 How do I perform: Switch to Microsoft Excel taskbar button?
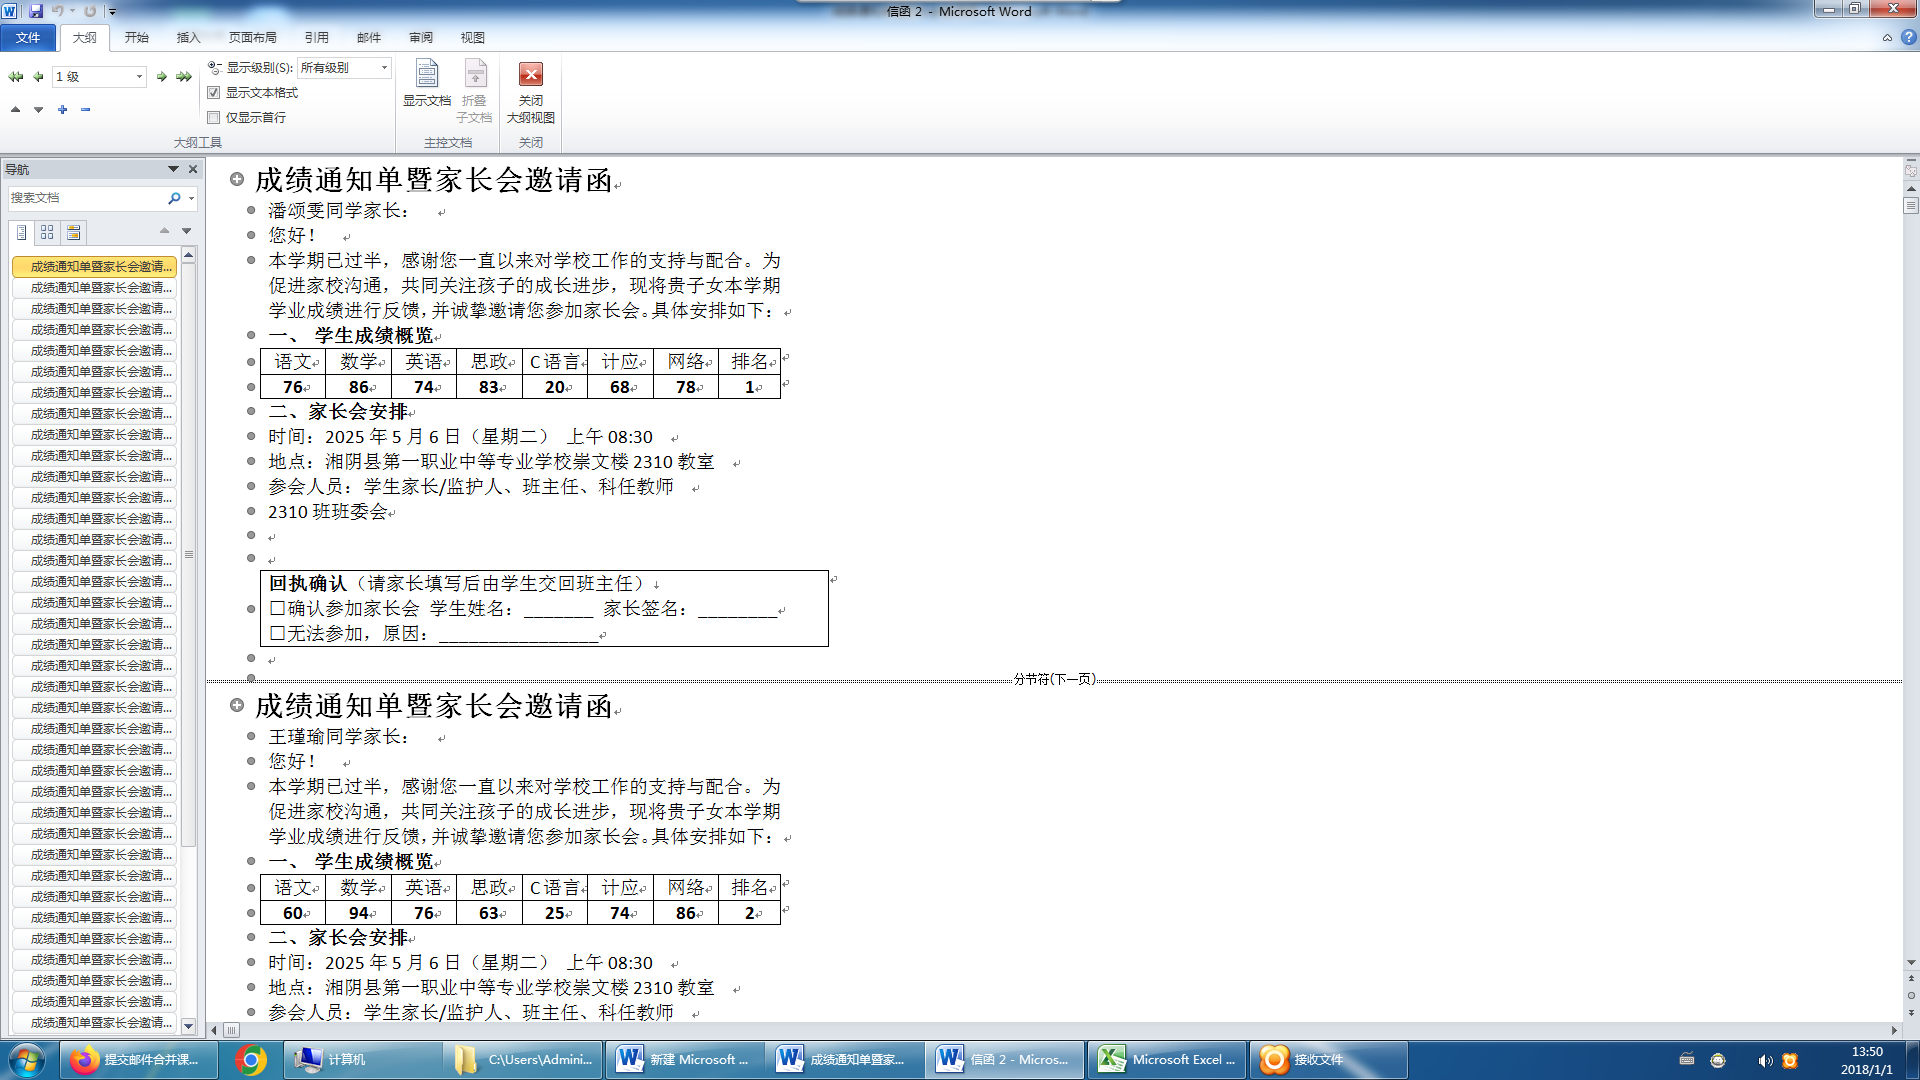[x=1167, y=1059]
